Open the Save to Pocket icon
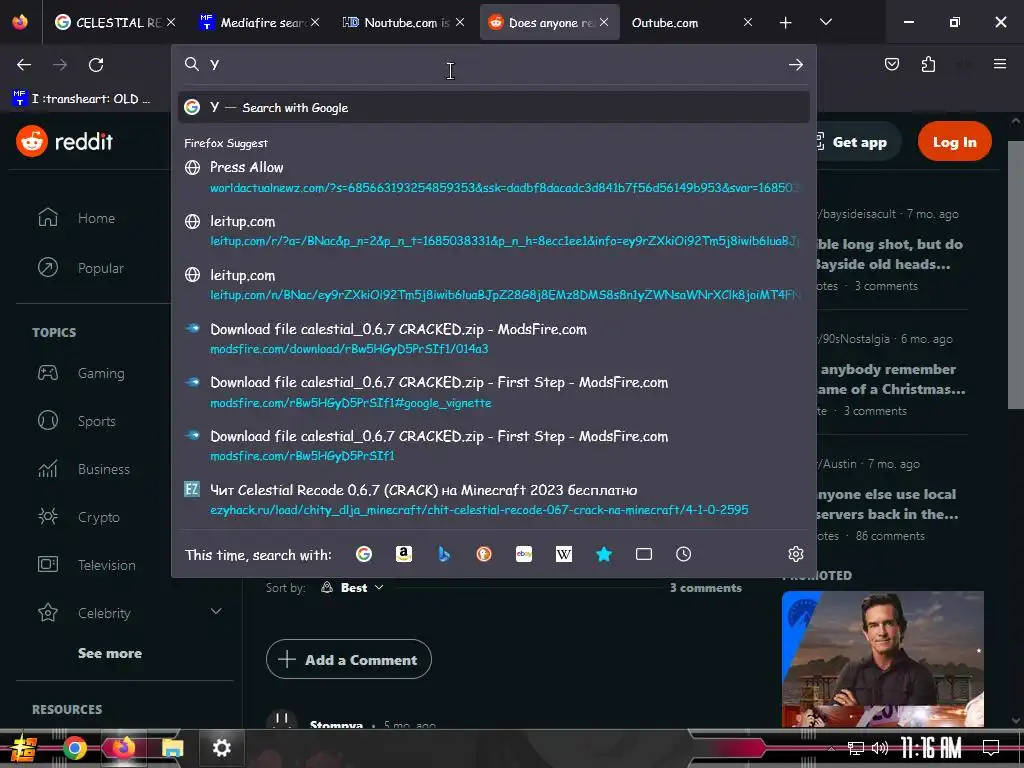The width and height of the screenshot is (1024, 768). coord(892,64)
